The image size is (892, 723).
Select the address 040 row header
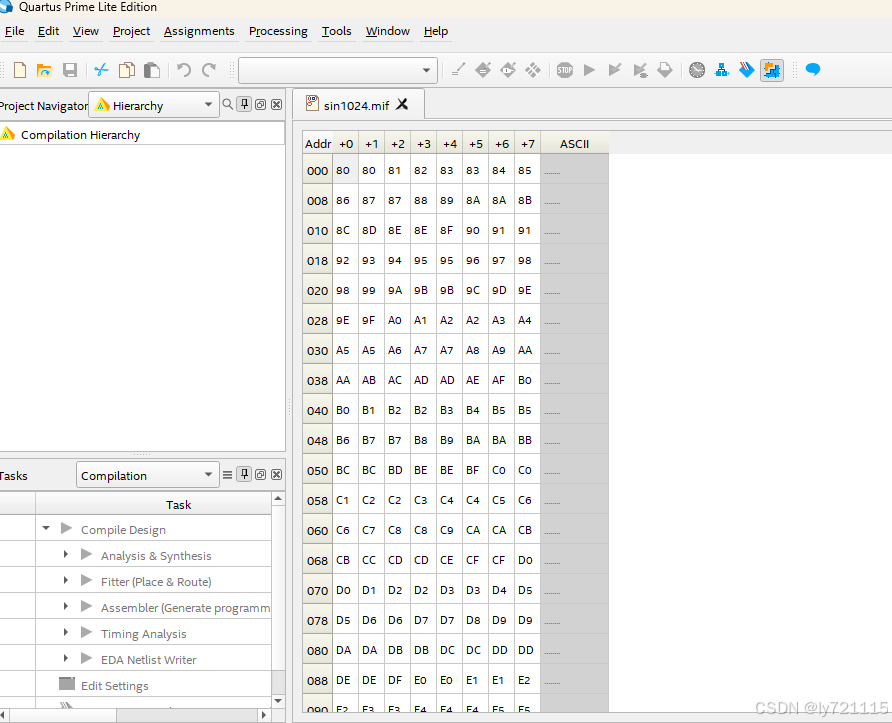coord(317,410)
